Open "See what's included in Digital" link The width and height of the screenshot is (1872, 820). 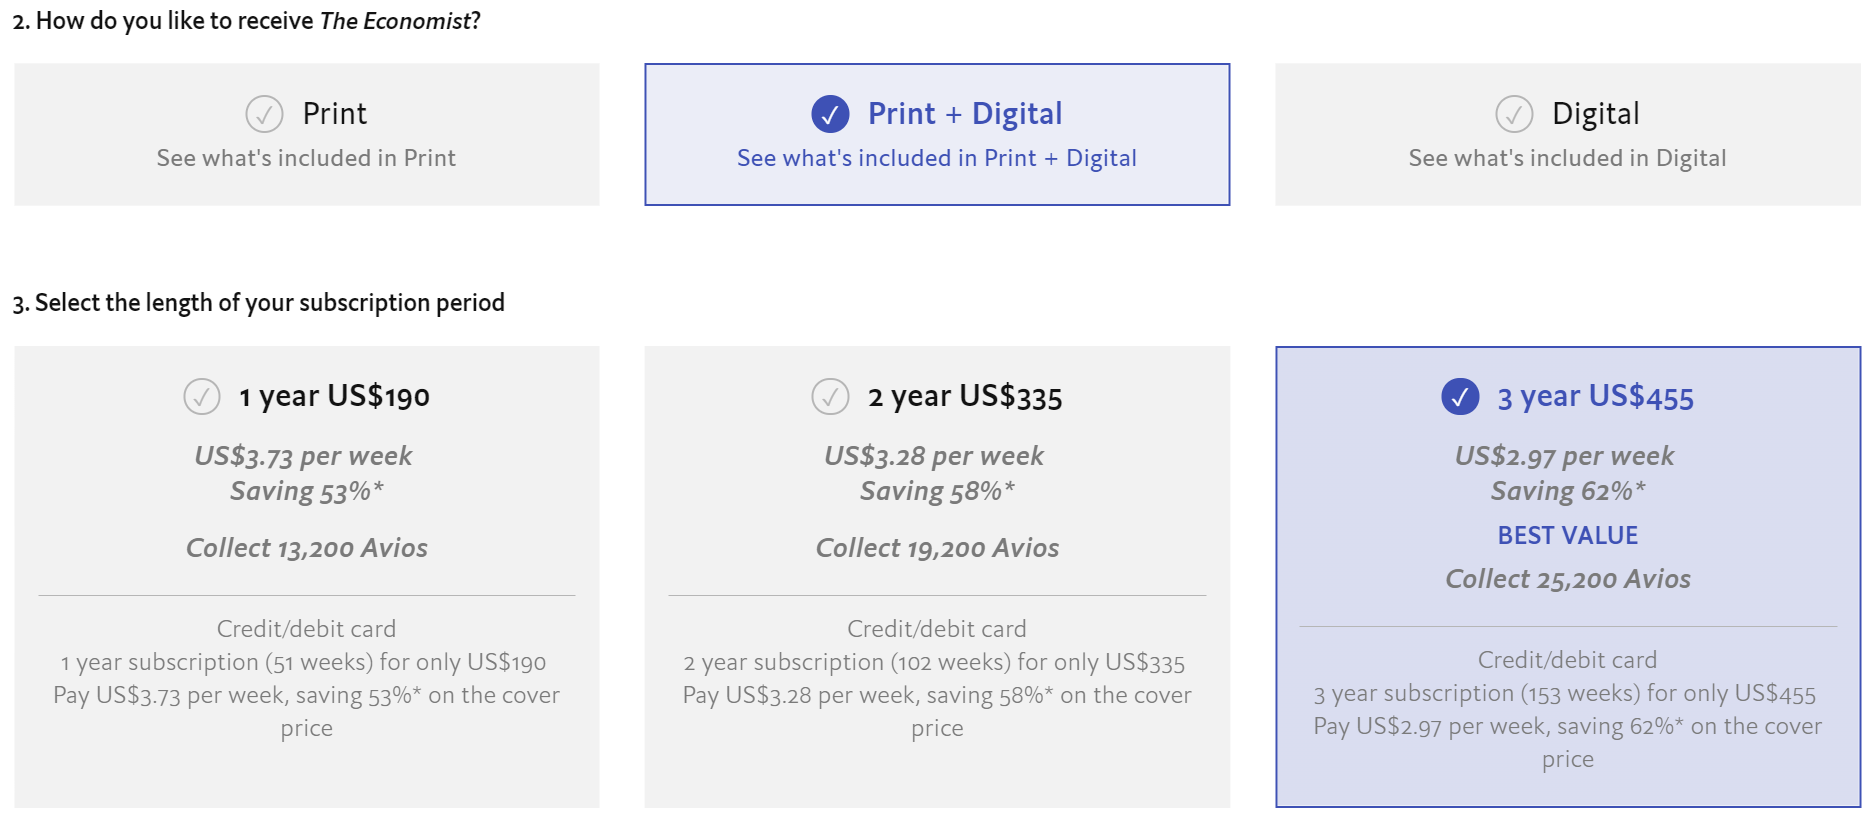(1567, 158)
